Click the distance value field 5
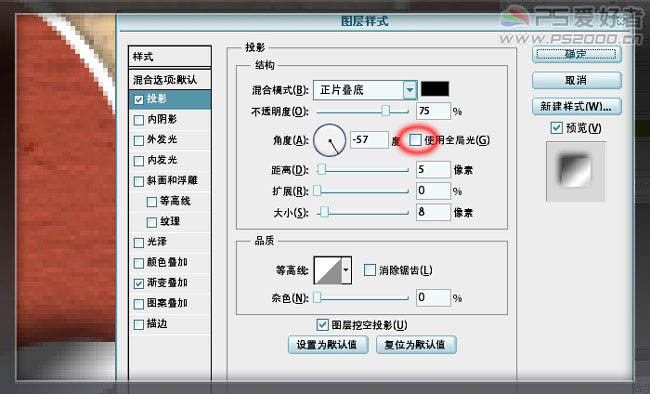Viewport: 650px width, 394px height. [433, 169]
